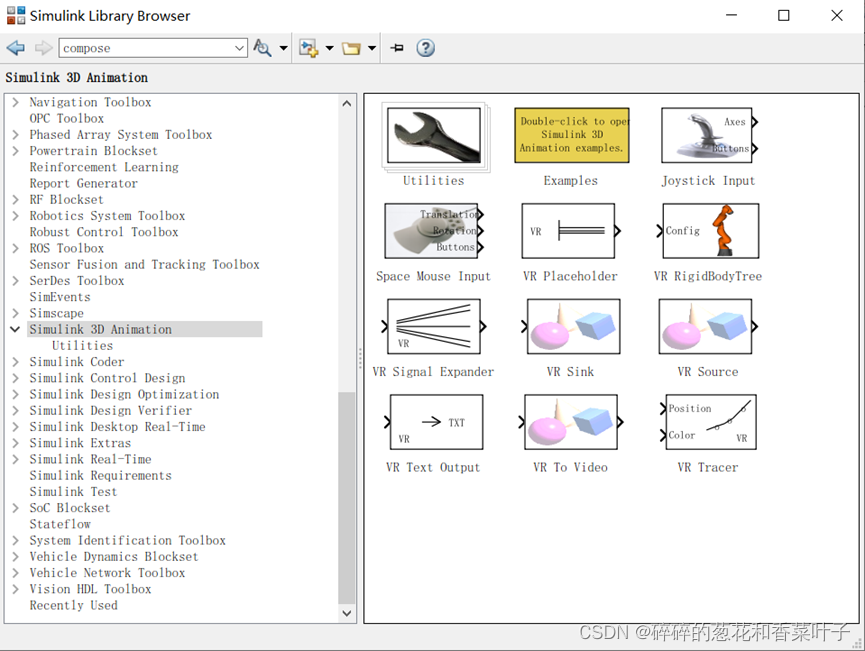Screen dimensions: 865x651
Task: Click the library tree scrollbar thumb
Action: pyautogui.click(x=347, y=497)
